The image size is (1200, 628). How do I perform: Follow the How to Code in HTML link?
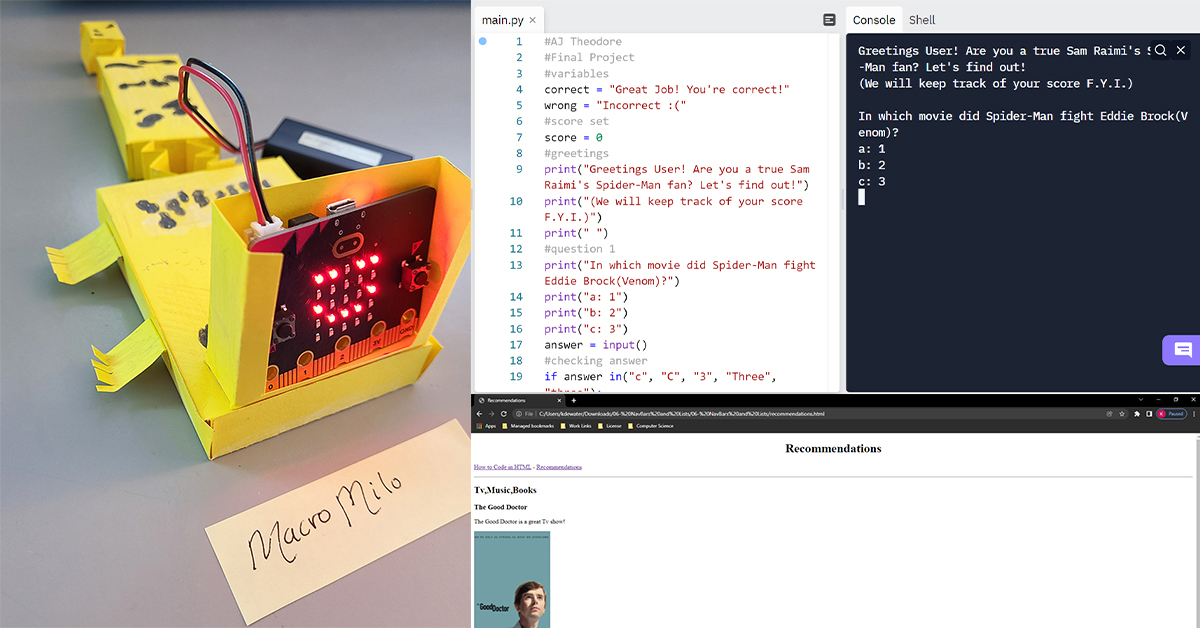pyautogui.click(x=502, y=467)
